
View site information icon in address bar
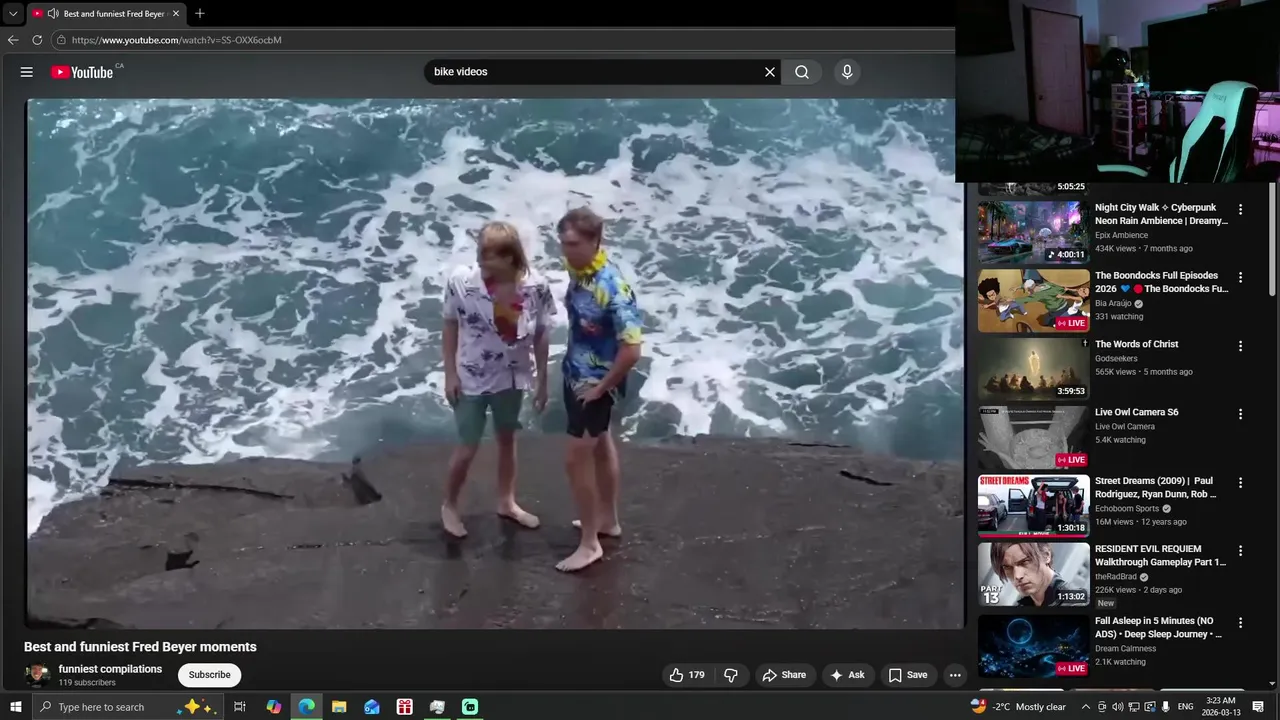(61, 40)
